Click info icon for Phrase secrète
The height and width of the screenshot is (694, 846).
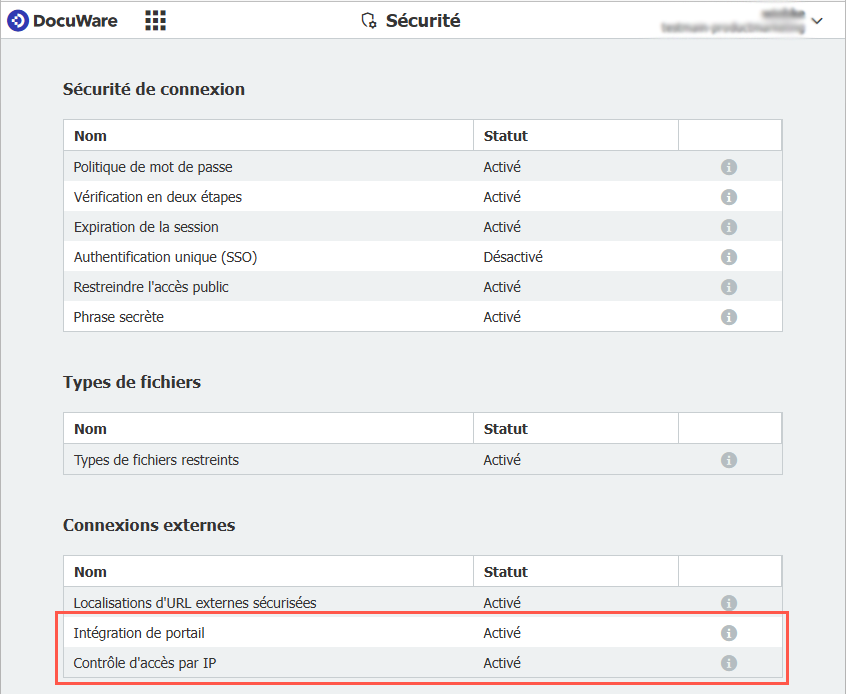pos(729,317)
